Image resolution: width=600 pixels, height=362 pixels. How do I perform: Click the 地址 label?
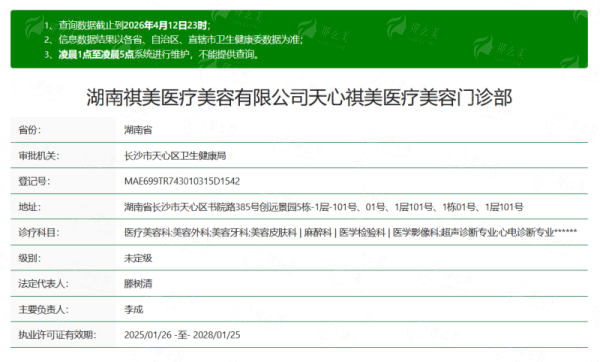coord(29,207)
